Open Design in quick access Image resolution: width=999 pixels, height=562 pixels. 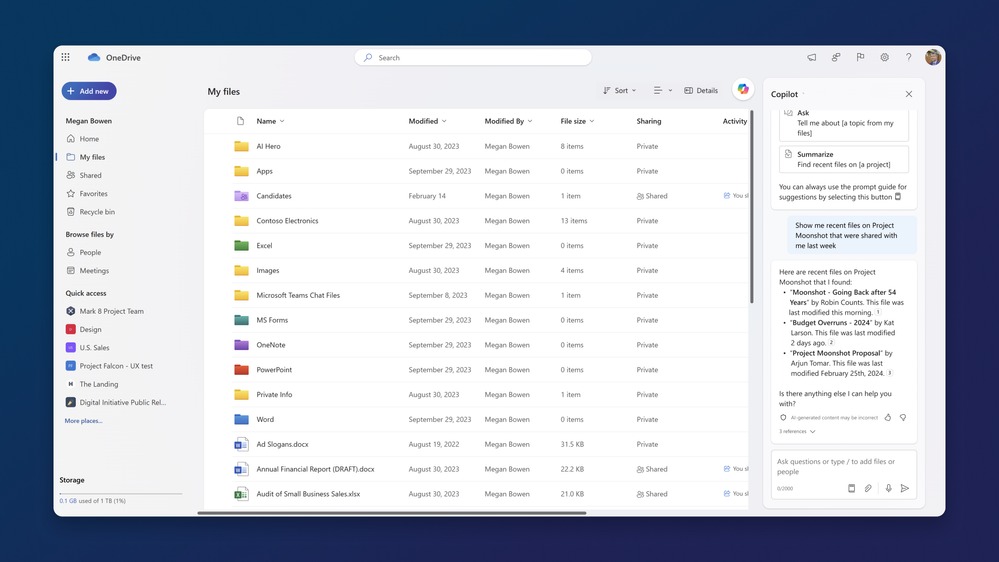pyautogui.click(x=84, y=329)
